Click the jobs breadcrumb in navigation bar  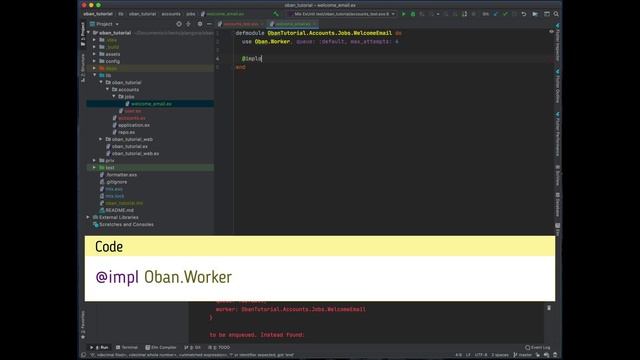[x=191, y=14]
